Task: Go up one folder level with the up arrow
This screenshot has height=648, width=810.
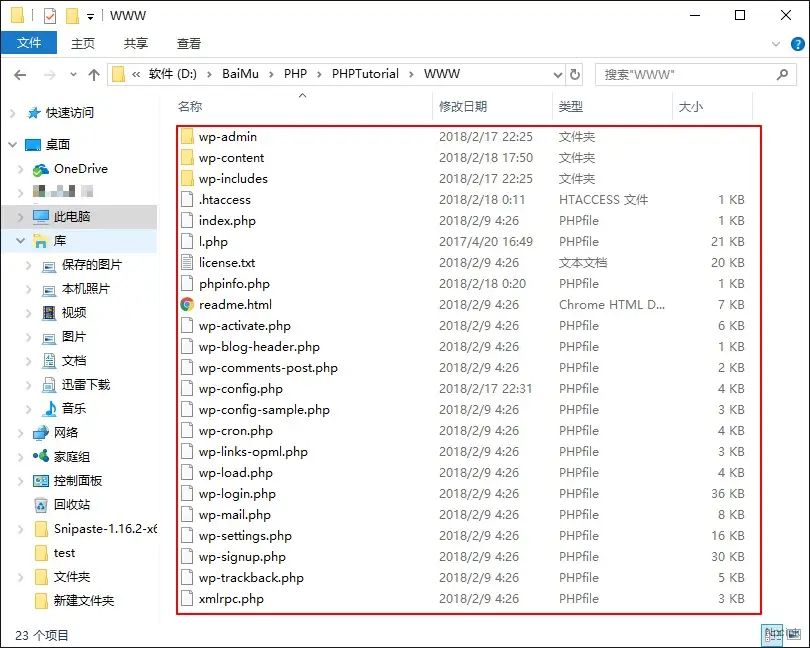Action: pos(94,74)
